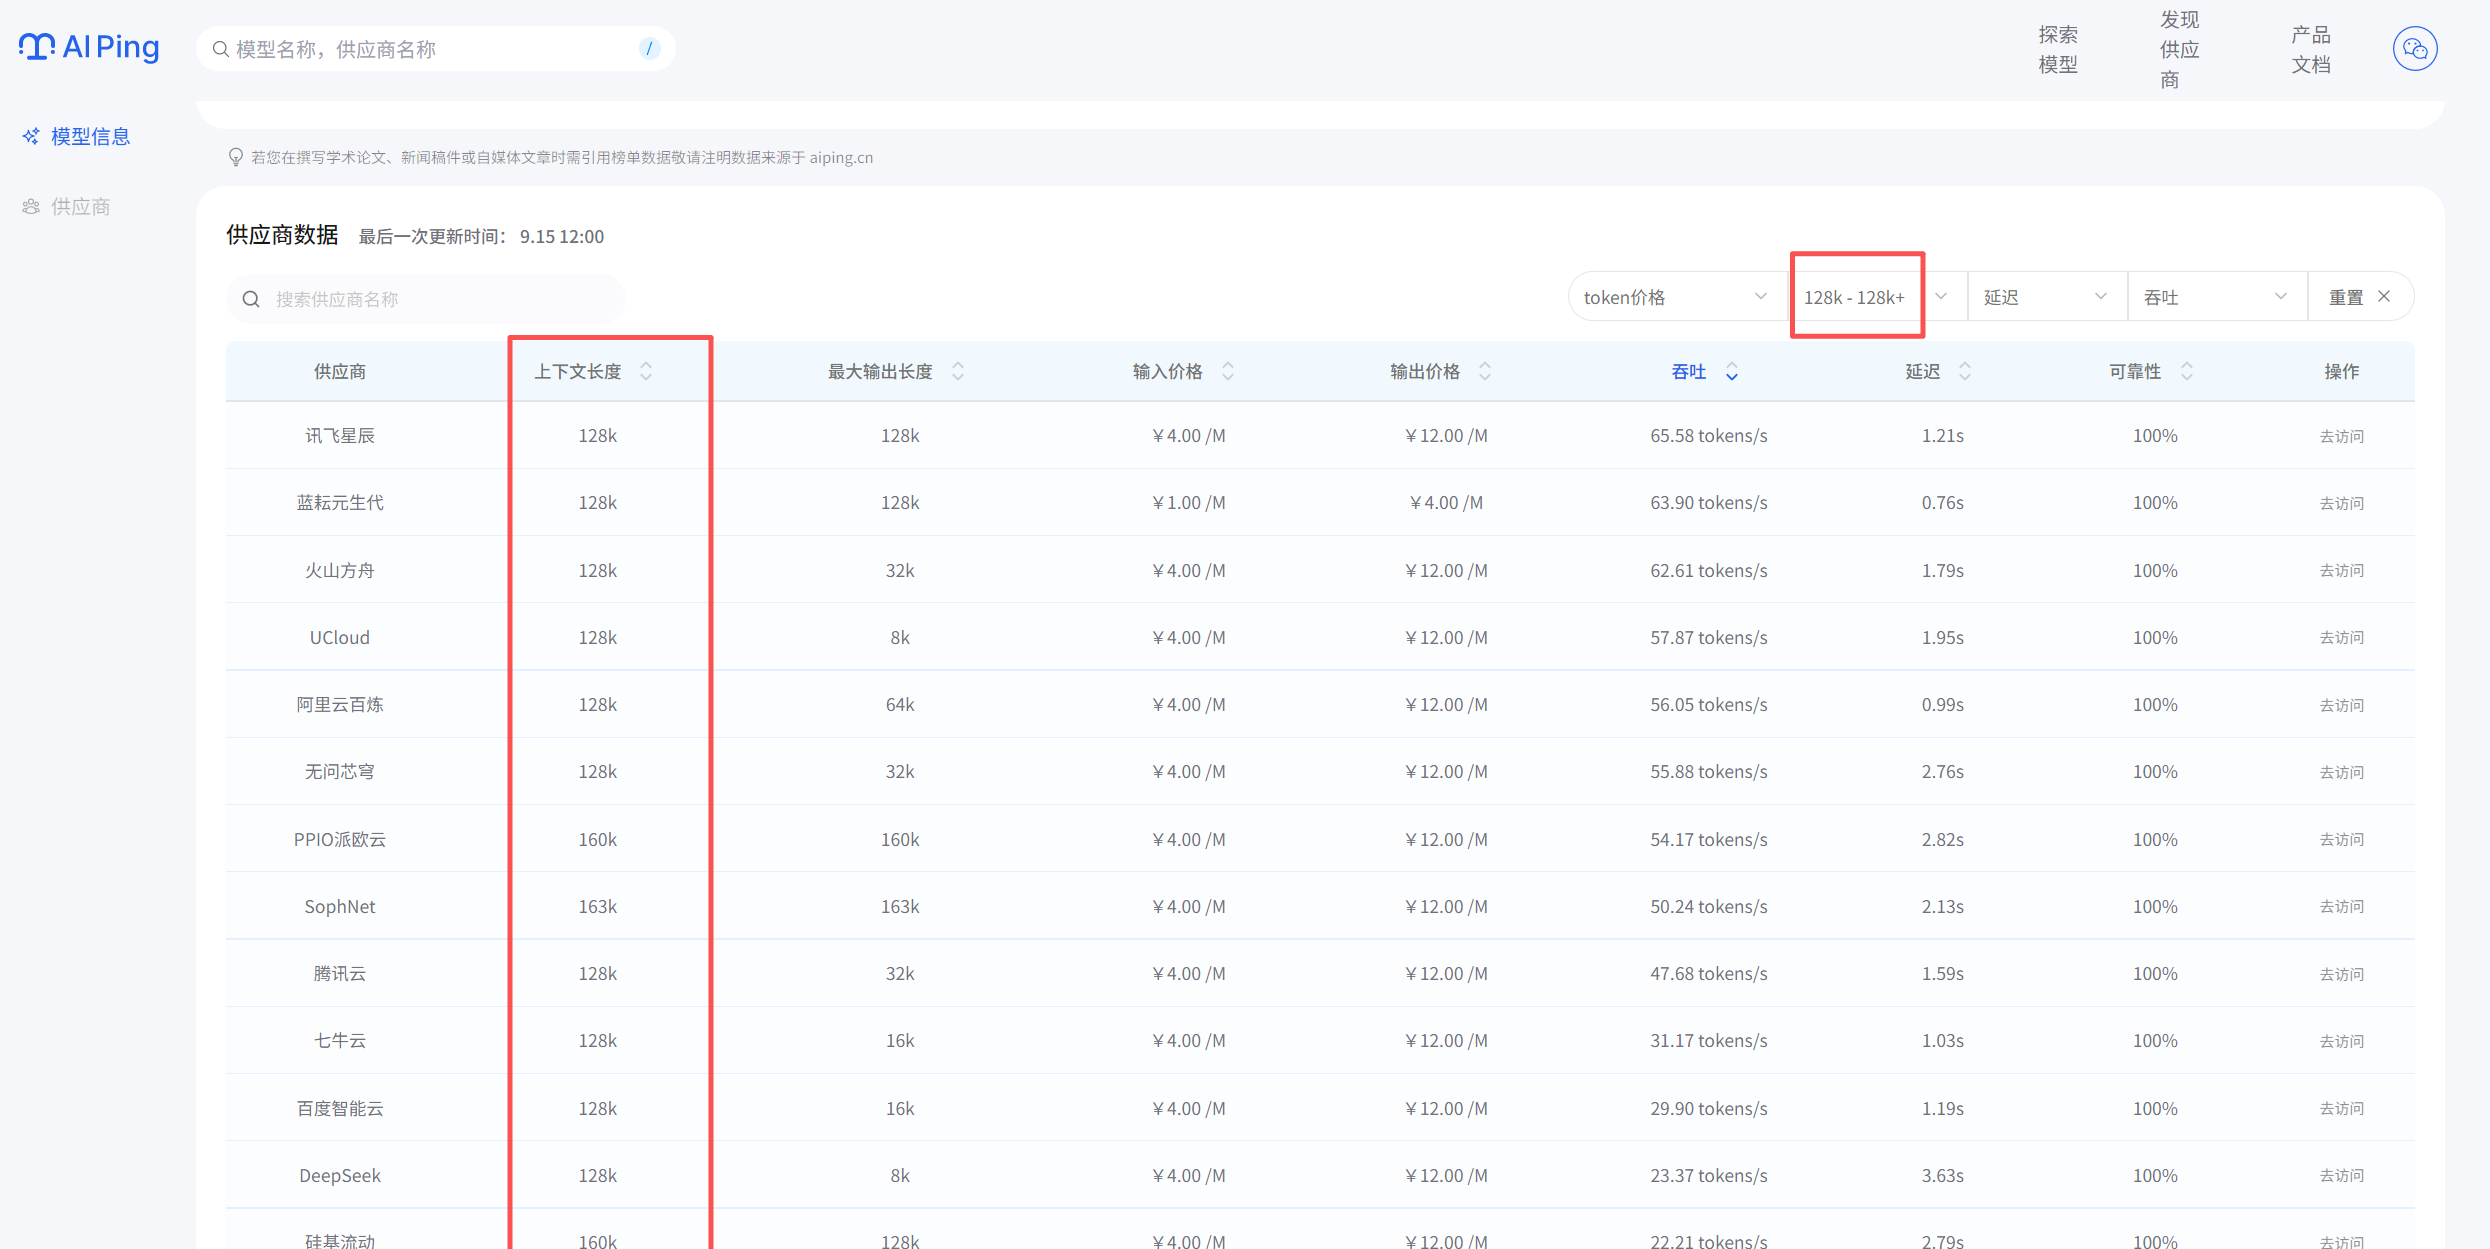Click the 讯飞星辰 supplier name
Image resolution: width=2490 pixels, height=1249 pixels.
tap(340, 435)
